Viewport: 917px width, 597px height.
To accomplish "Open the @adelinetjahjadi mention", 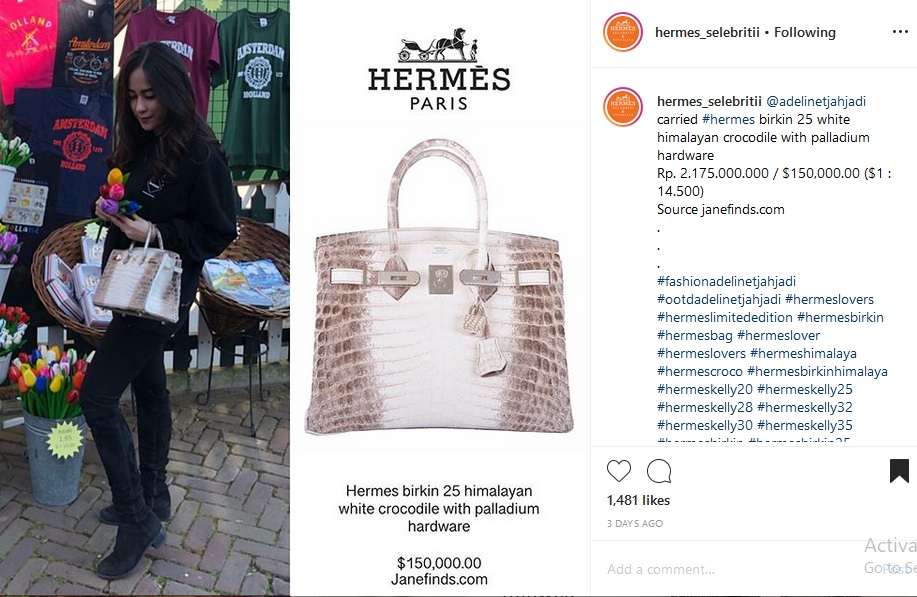I will (x=816, y=101).
